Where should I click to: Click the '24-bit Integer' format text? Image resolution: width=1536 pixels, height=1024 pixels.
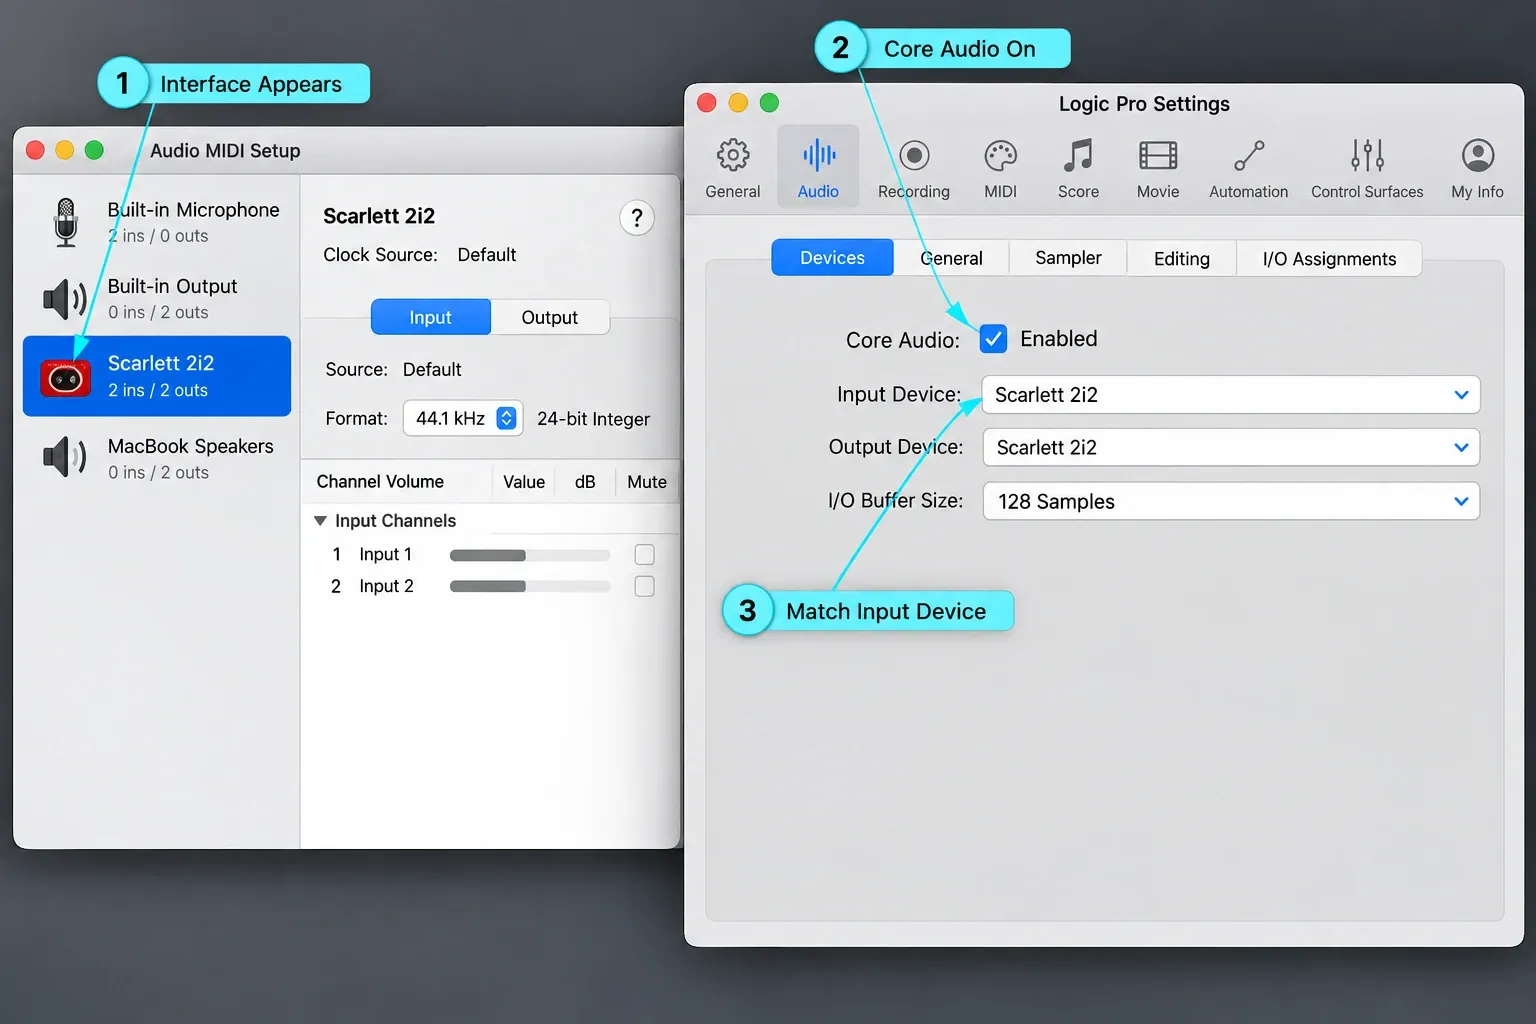(593, 419)
